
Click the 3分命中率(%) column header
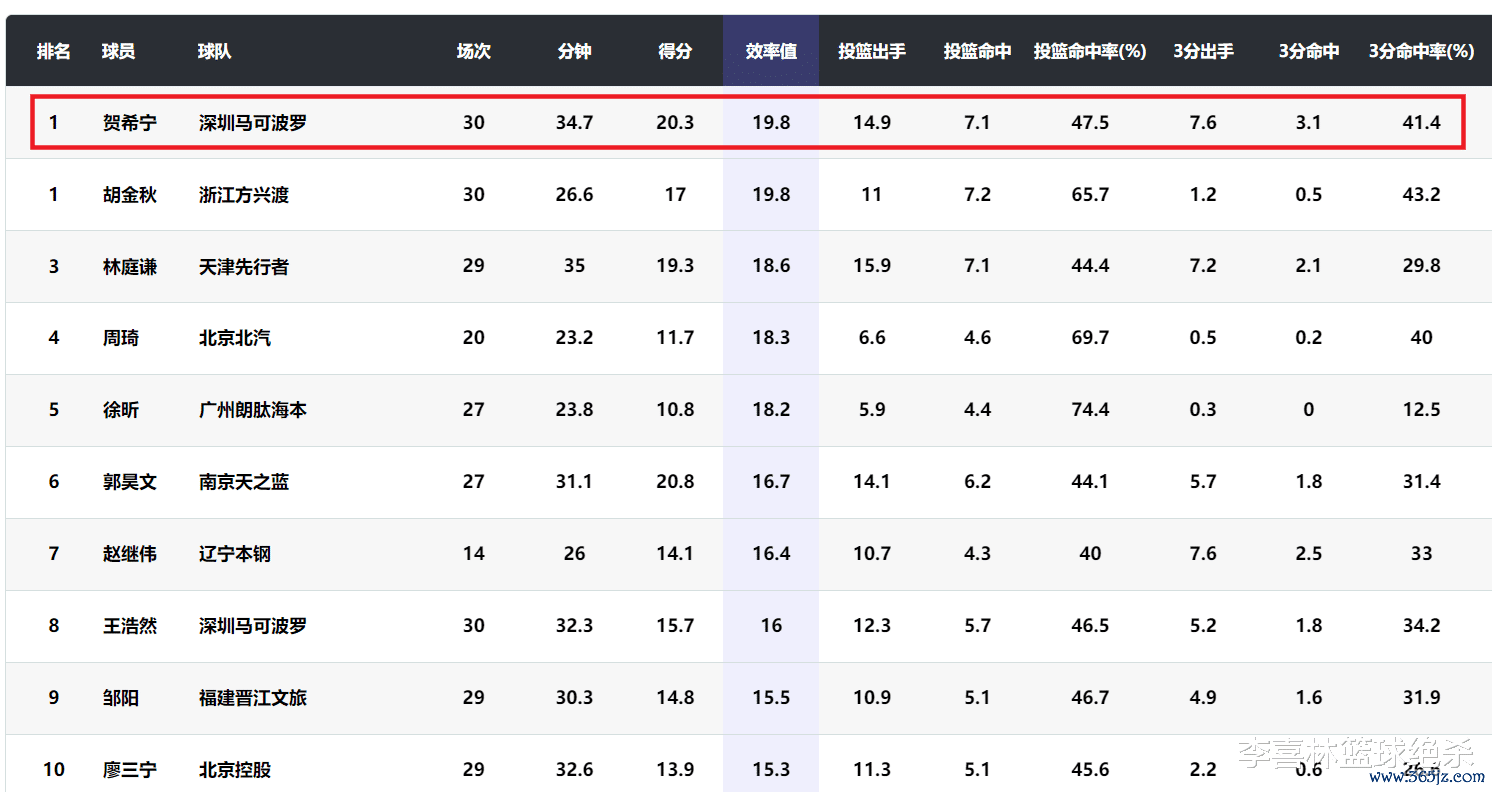pyautogui.click(x=1421, y=51)
